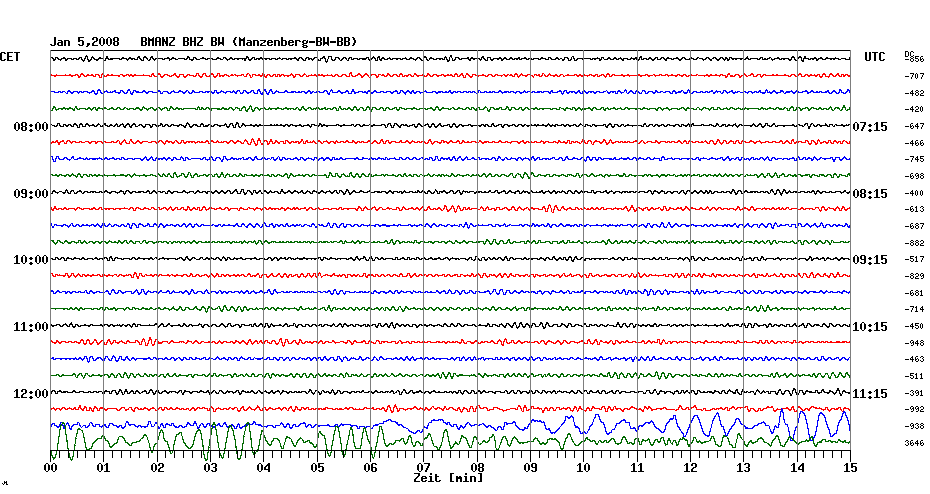Click the DC offset value '-992'
Screen dimensions: 930x494
pos(915,409)
